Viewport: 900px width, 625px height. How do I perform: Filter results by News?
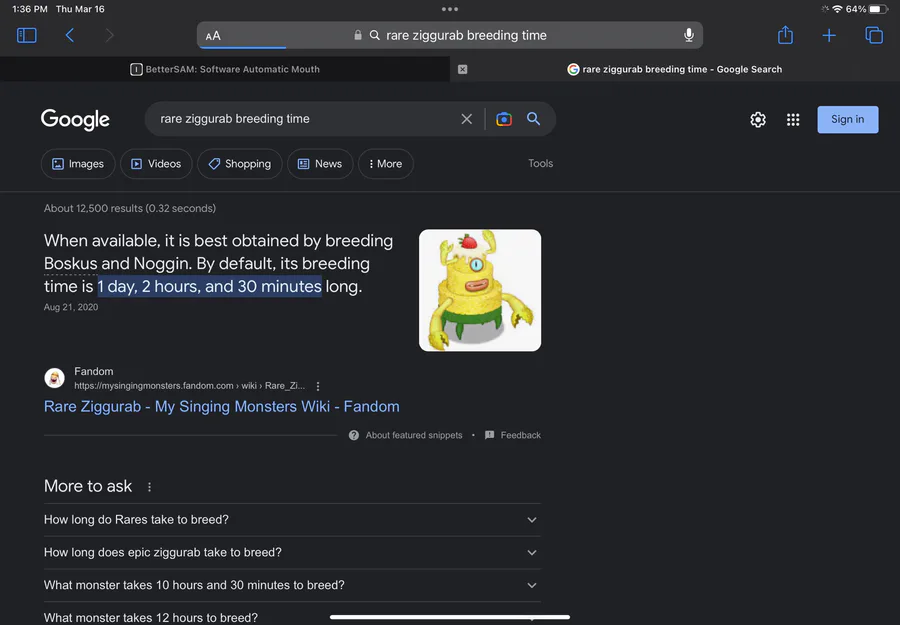tap(320, 164)
